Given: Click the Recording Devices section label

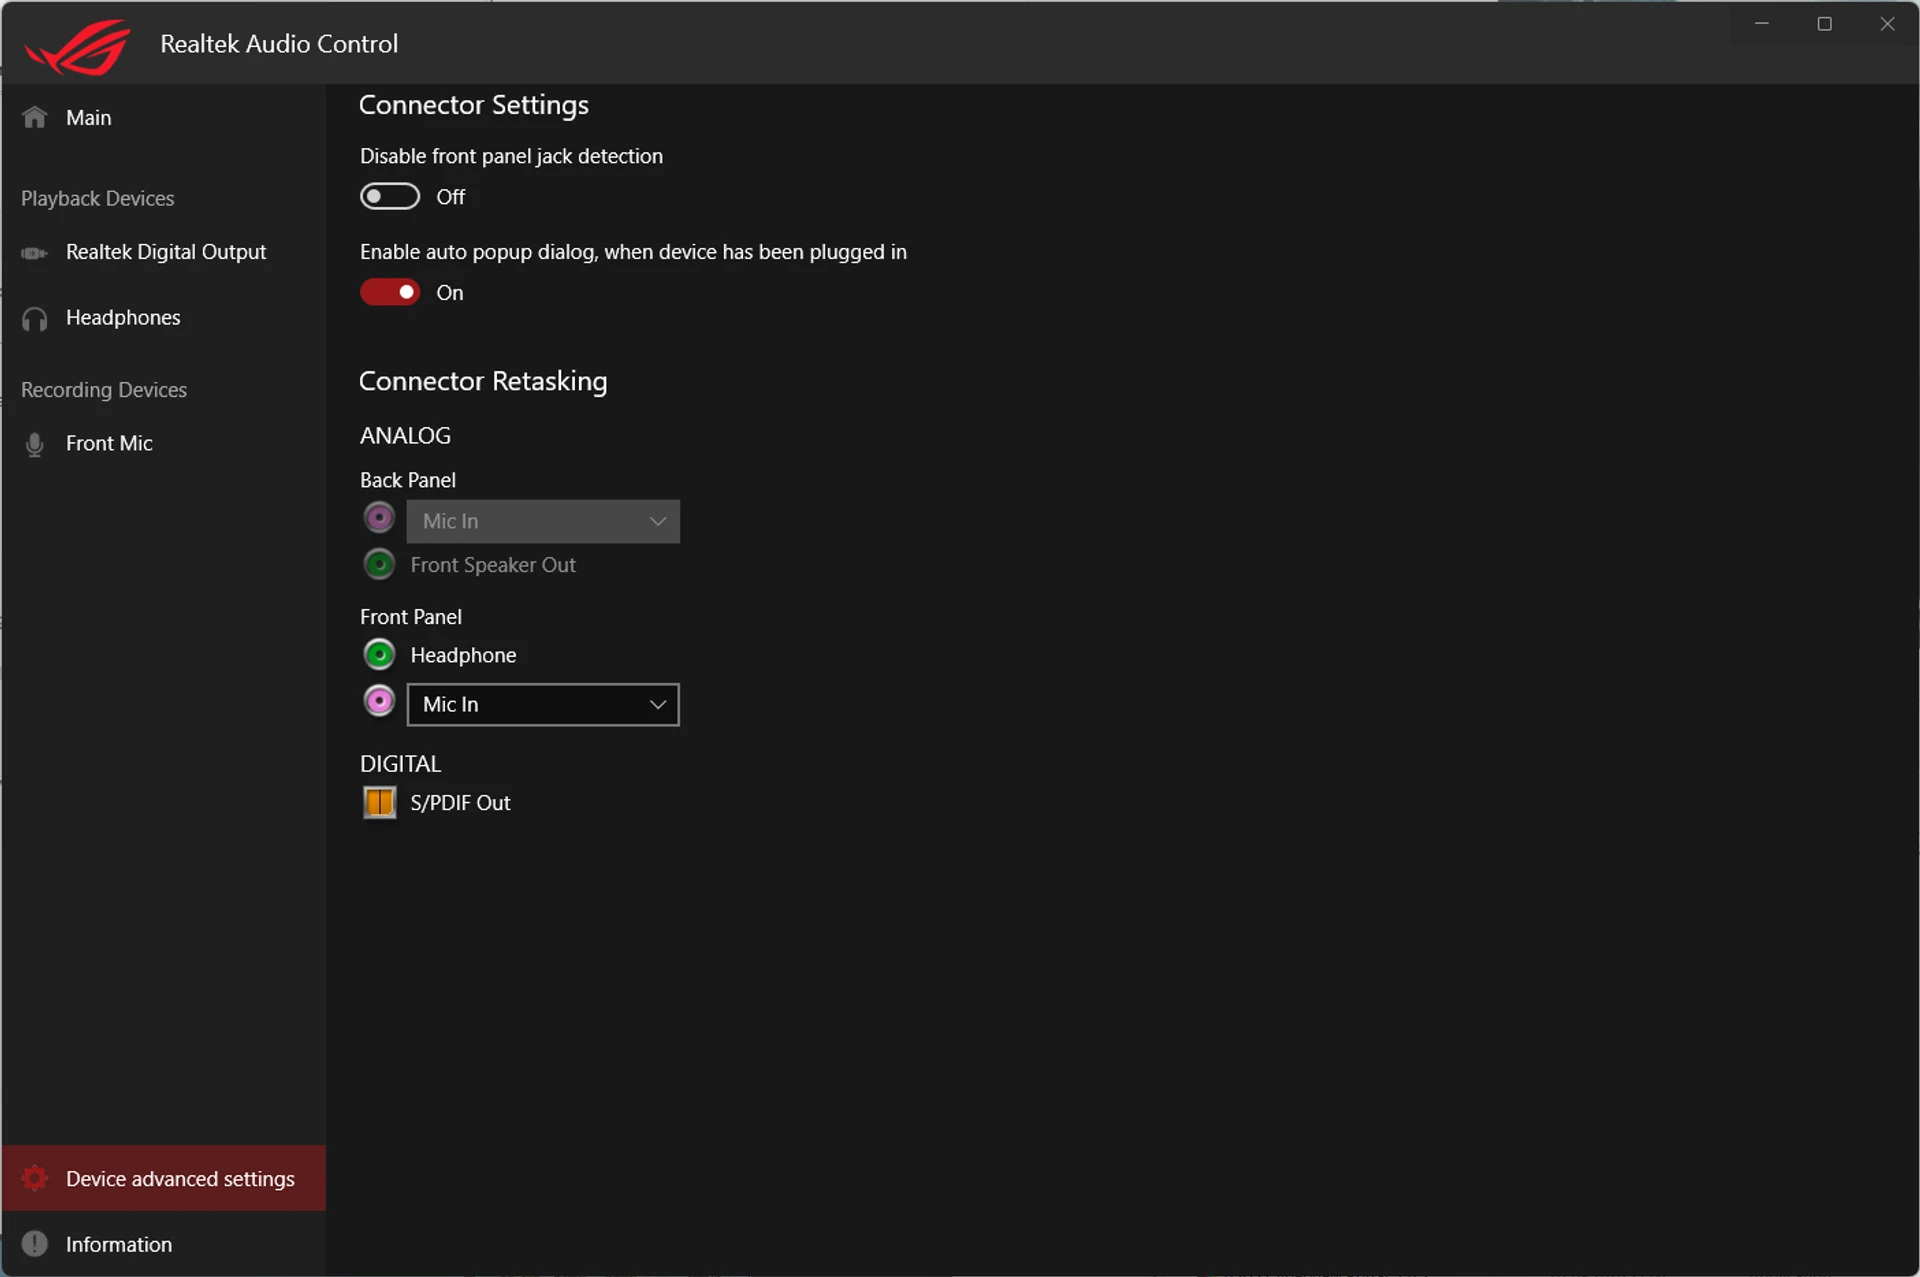Looking at the screenshot, I should pyautogui.click(x=104, y=390).
